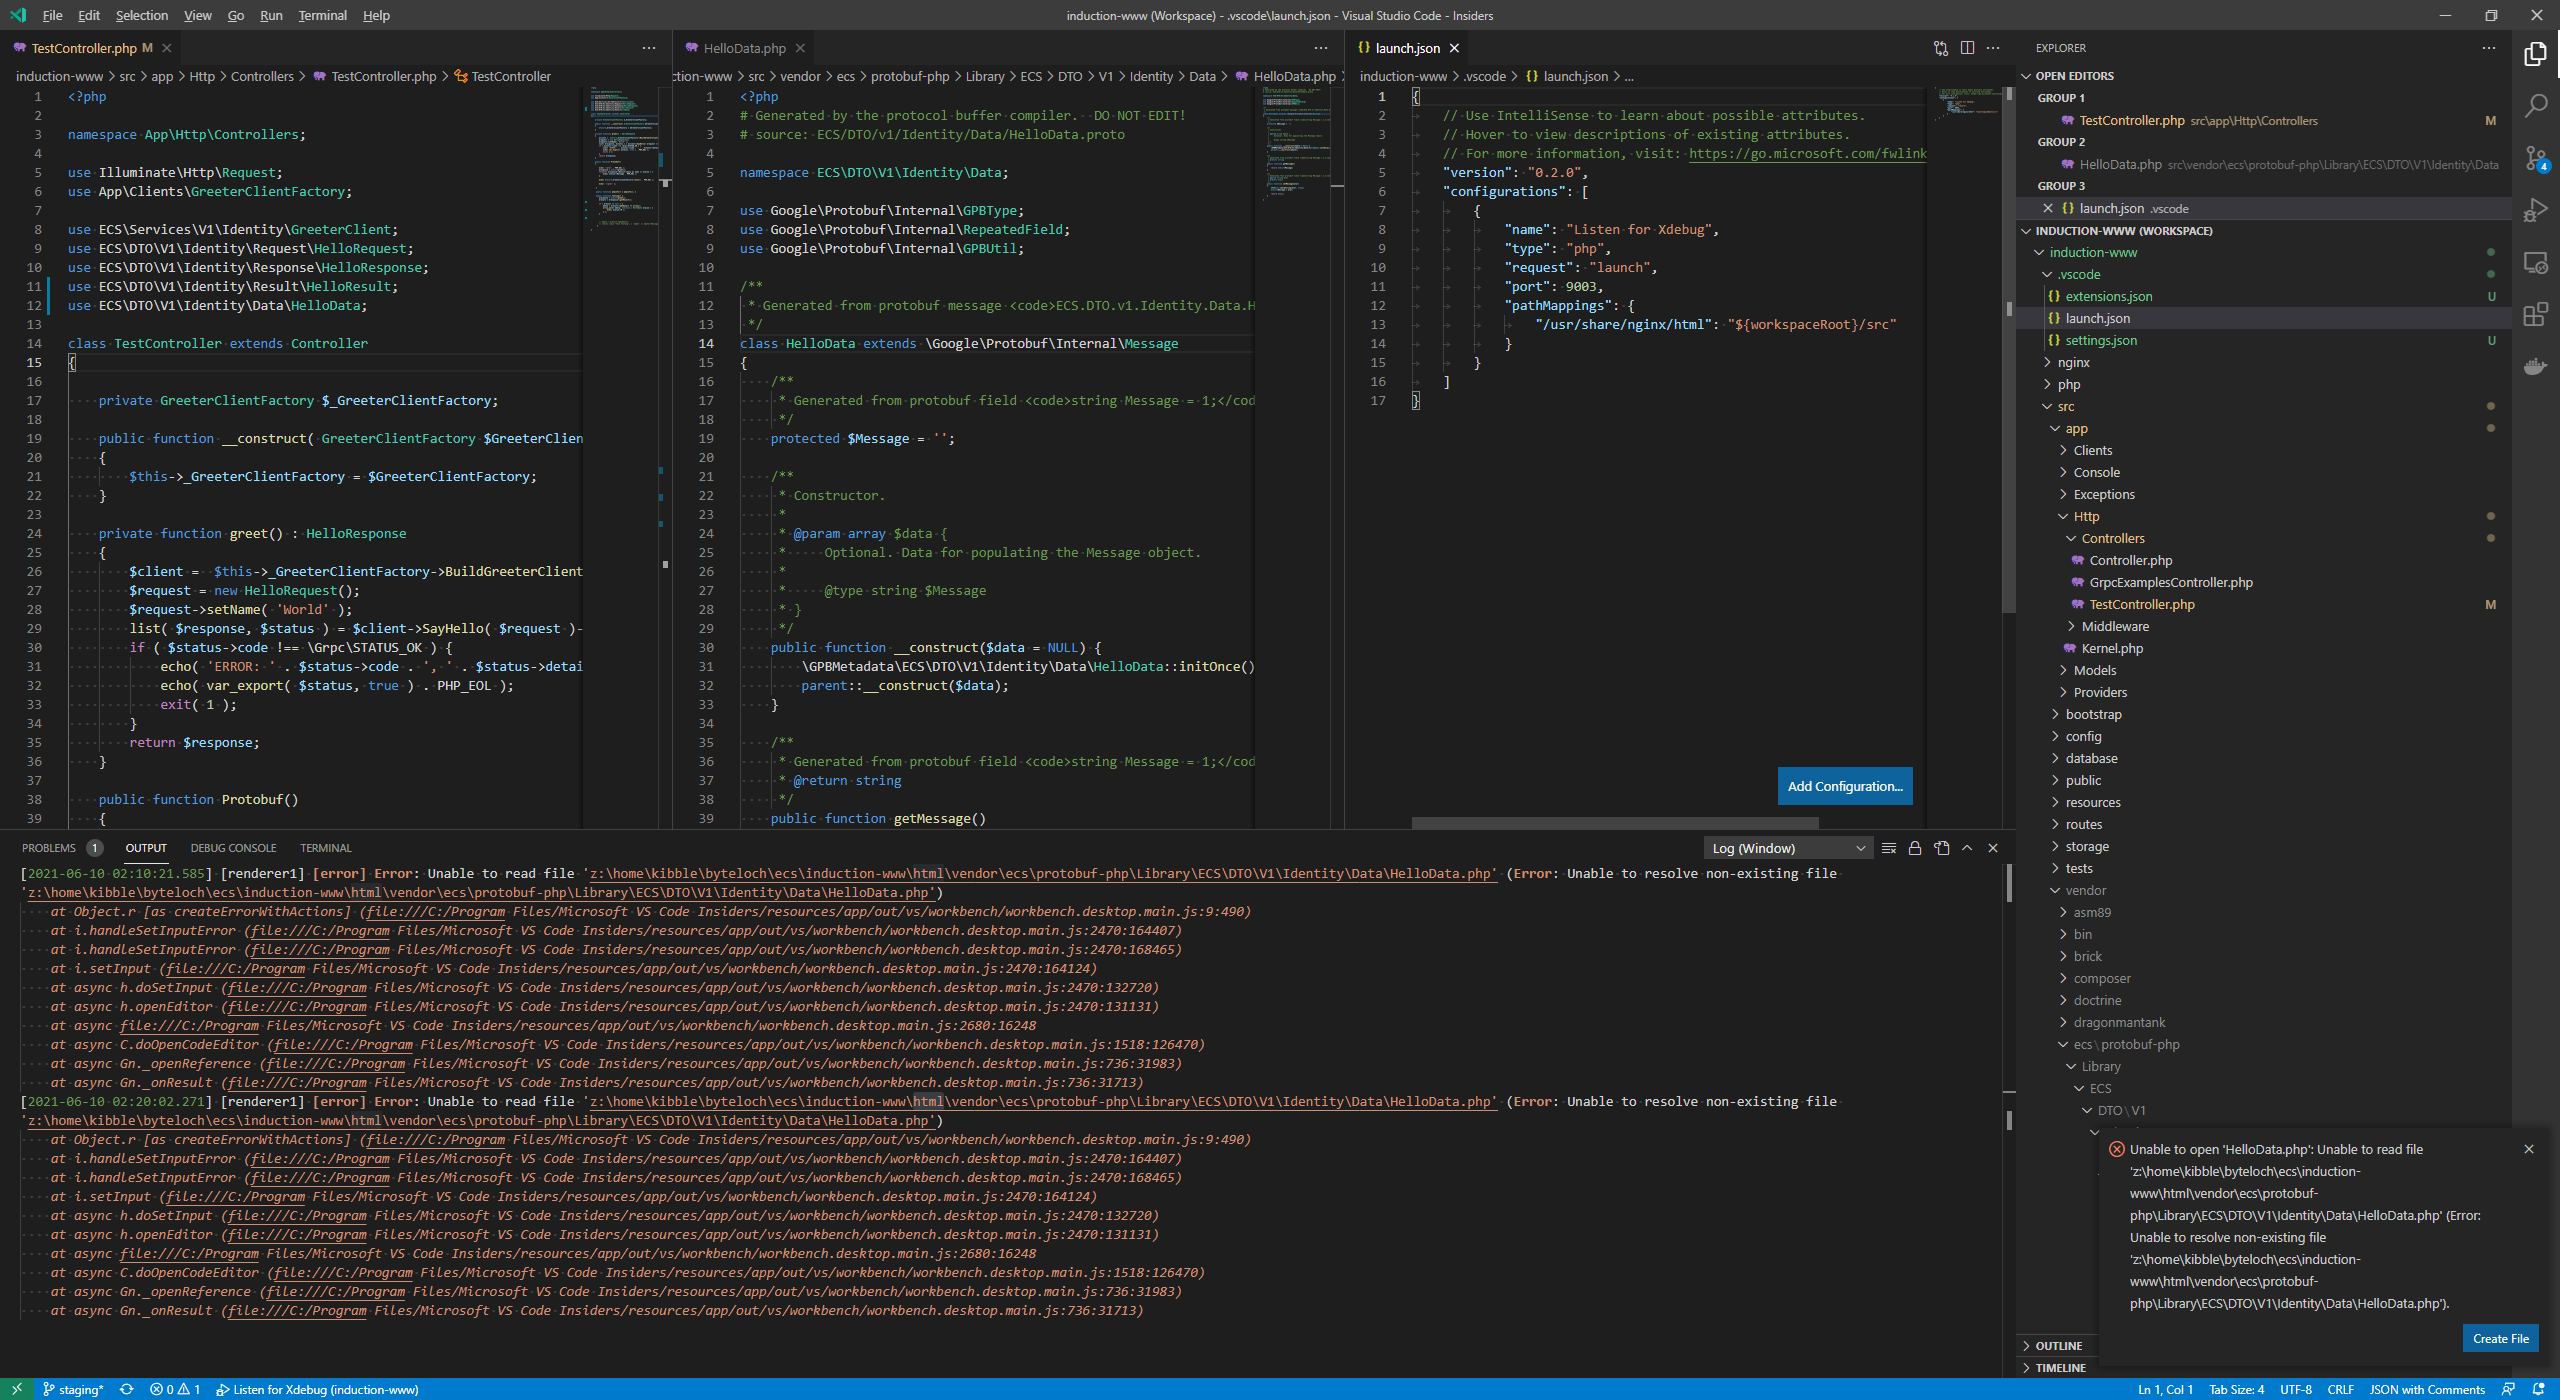Open the Extensions view

[2537, 315]
